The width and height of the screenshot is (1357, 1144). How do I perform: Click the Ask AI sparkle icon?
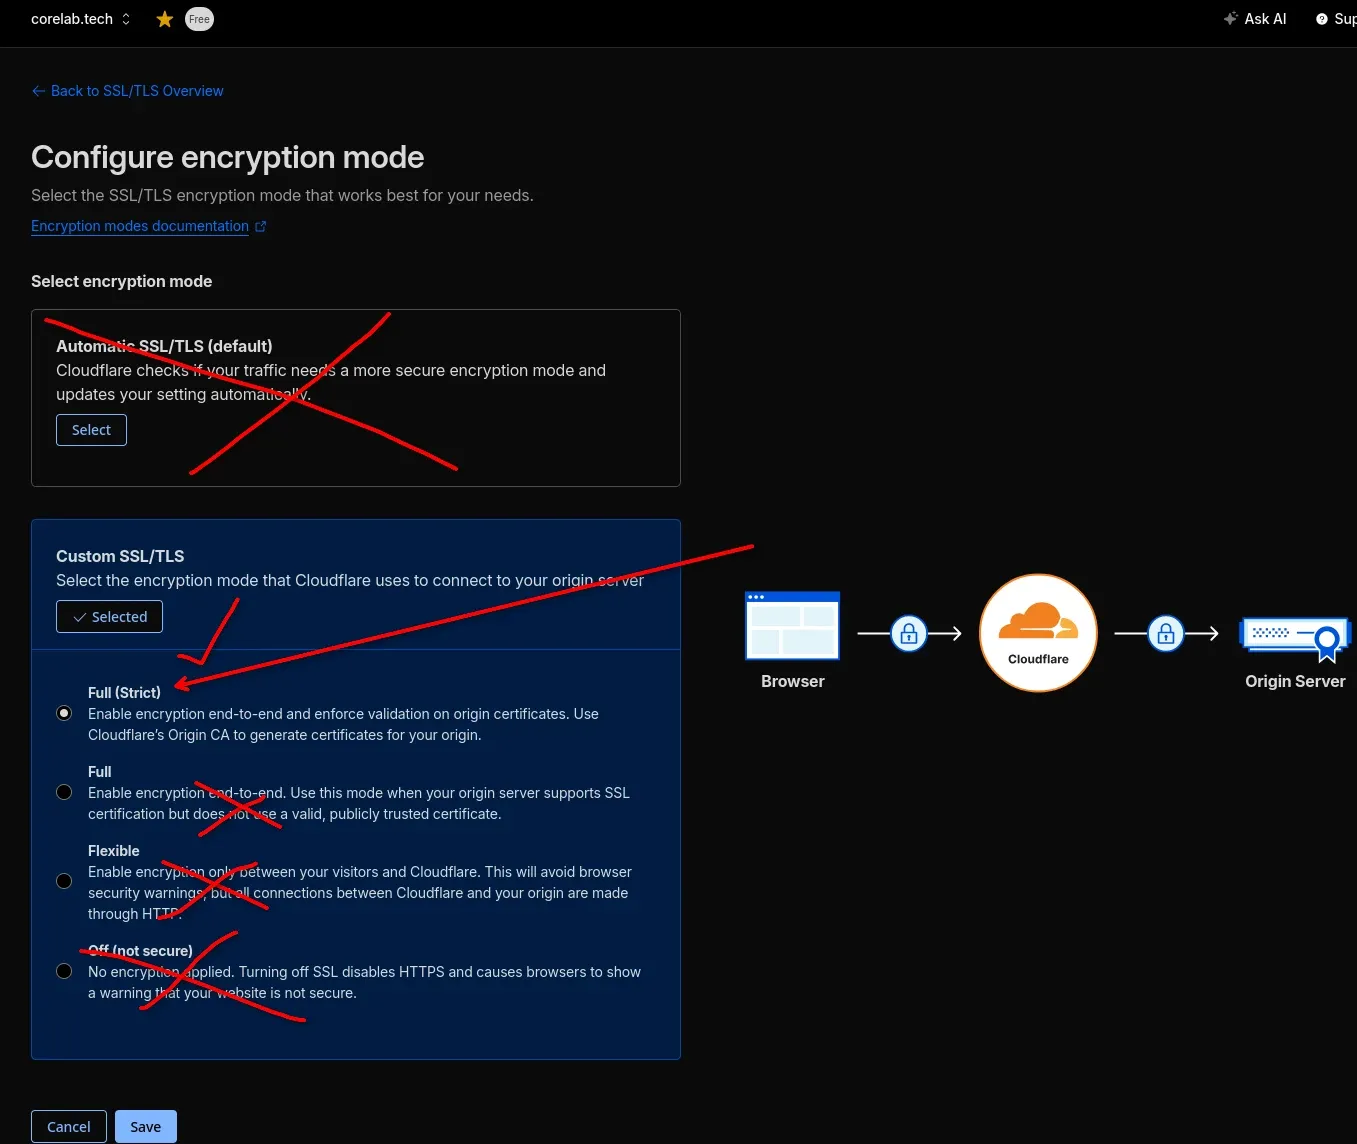1231,19
